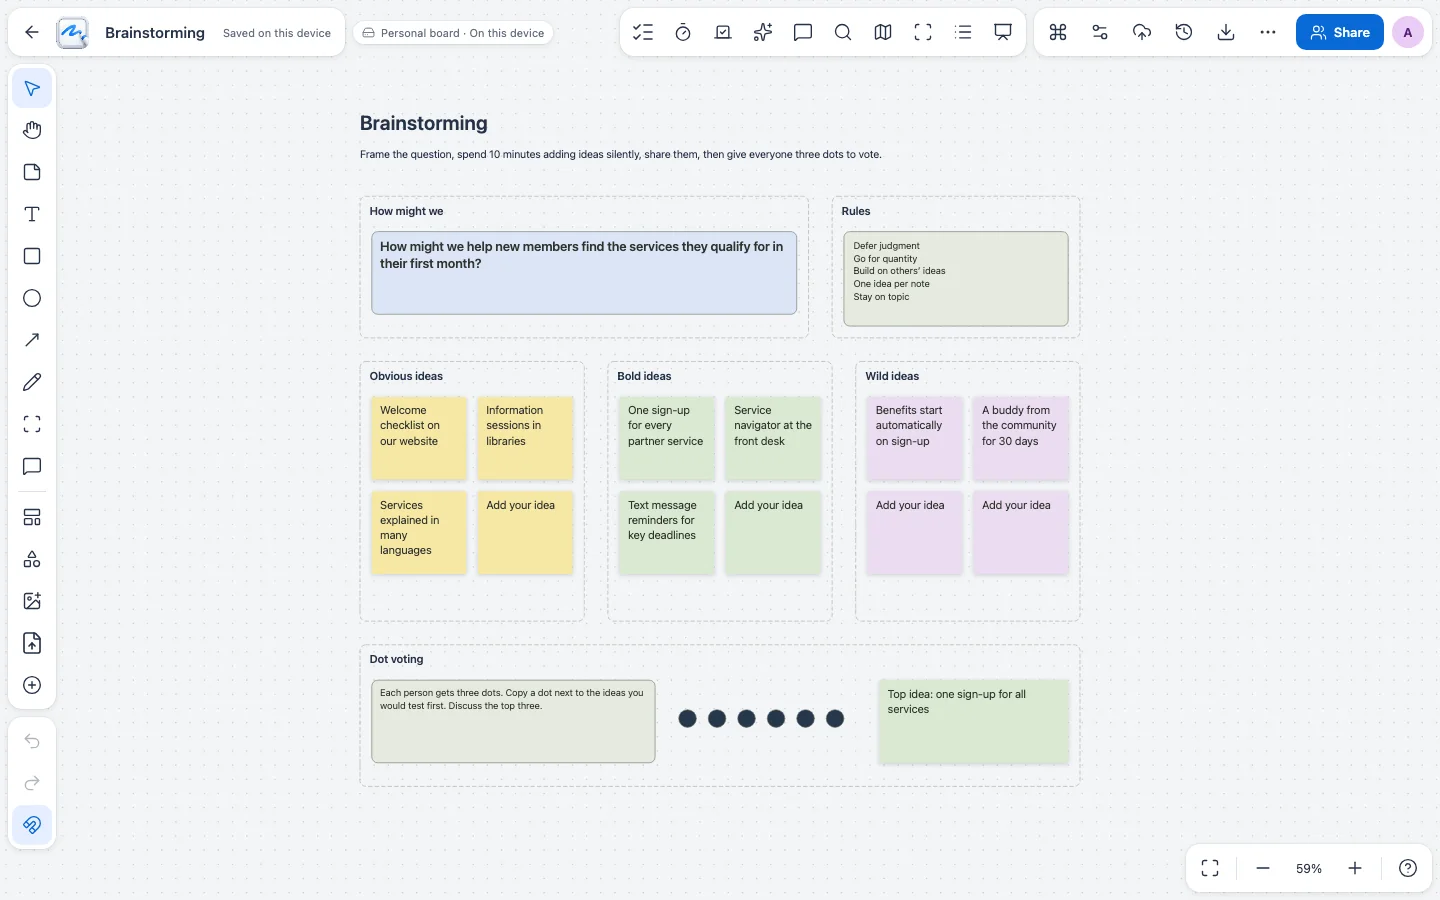The width and height of the screenshot is (1440, 900).
Task: Open the three-dots more menu
Action: 1268,32
